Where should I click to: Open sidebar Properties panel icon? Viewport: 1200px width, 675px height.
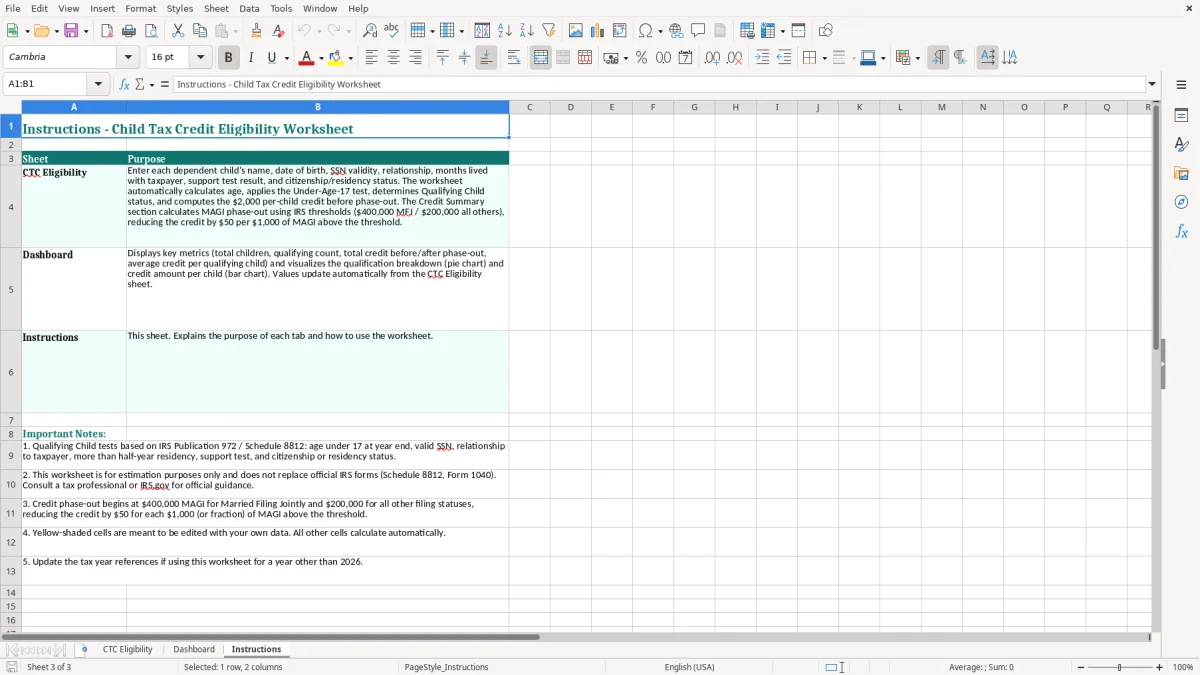click(1181, 115)
